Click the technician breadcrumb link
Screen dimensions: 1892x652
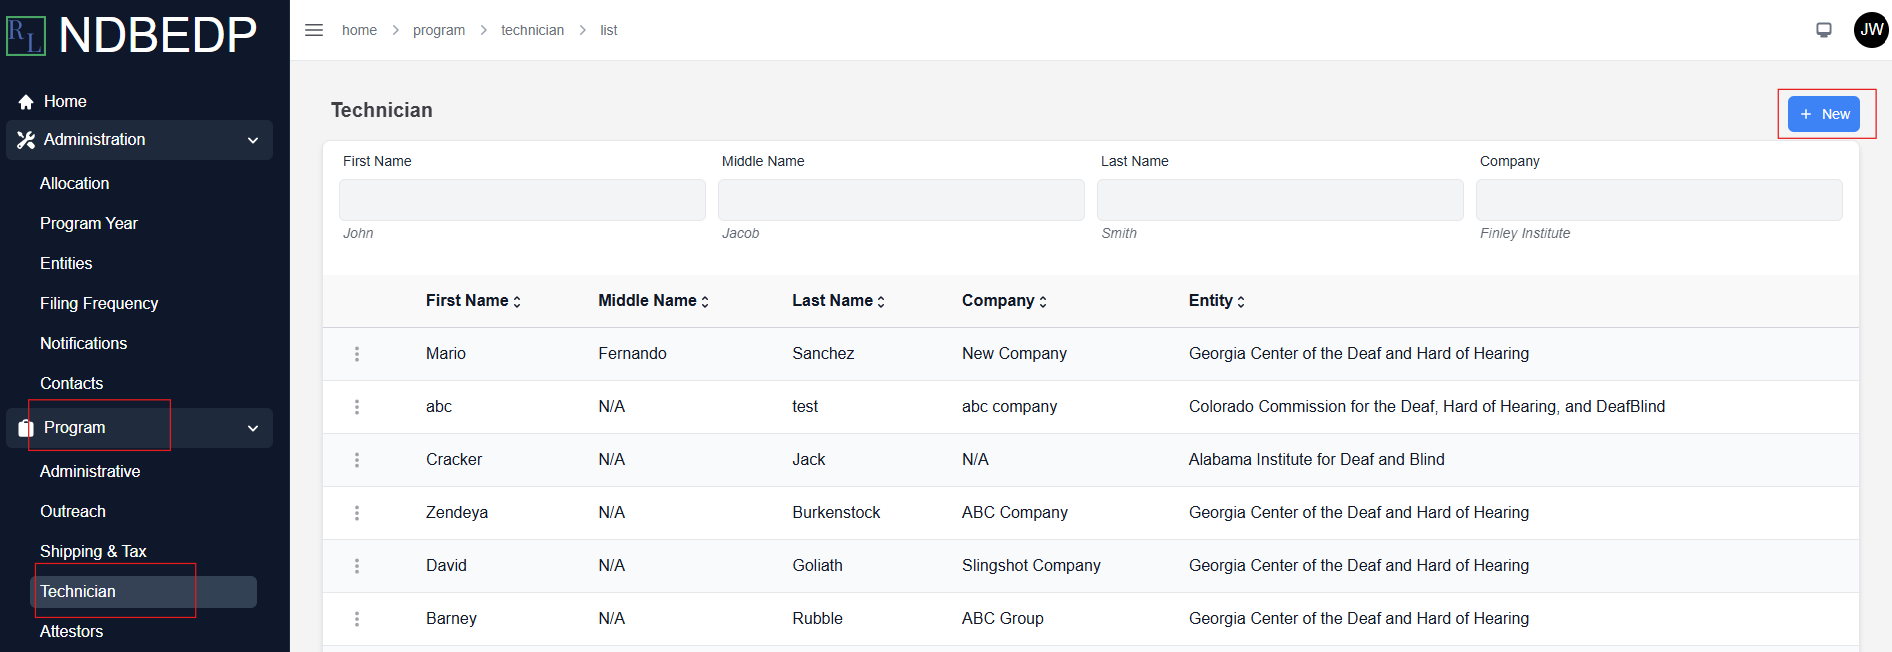tap(532, 30)
